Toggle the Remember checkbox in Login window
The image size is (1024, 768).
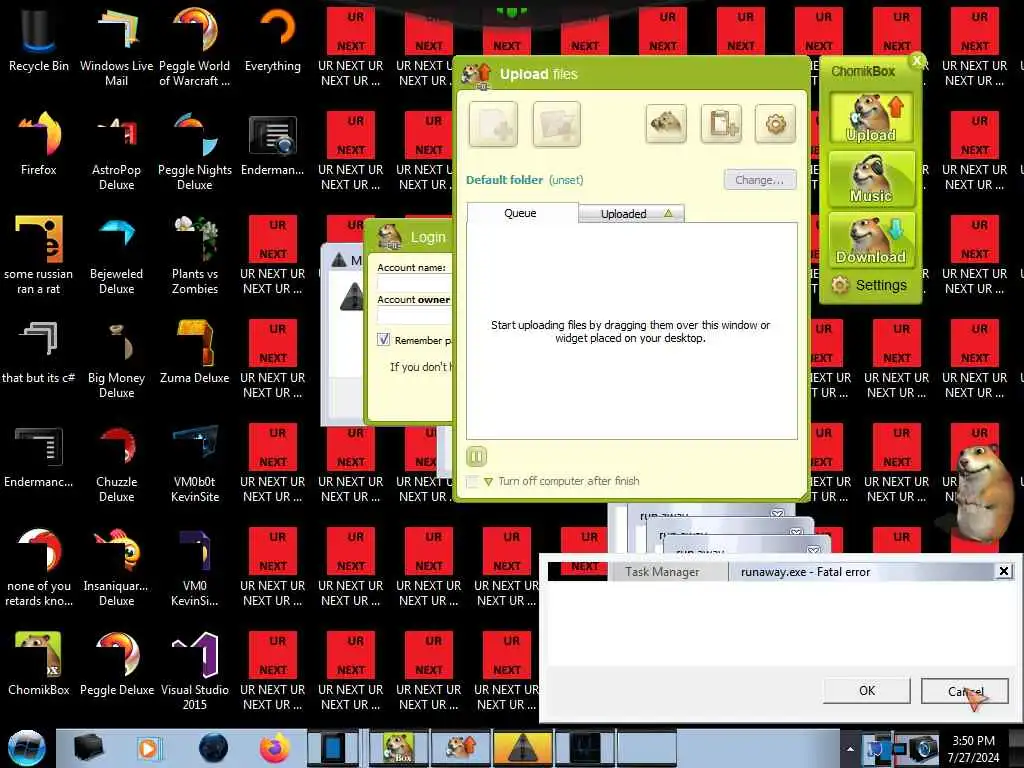(x=383, y=340)
